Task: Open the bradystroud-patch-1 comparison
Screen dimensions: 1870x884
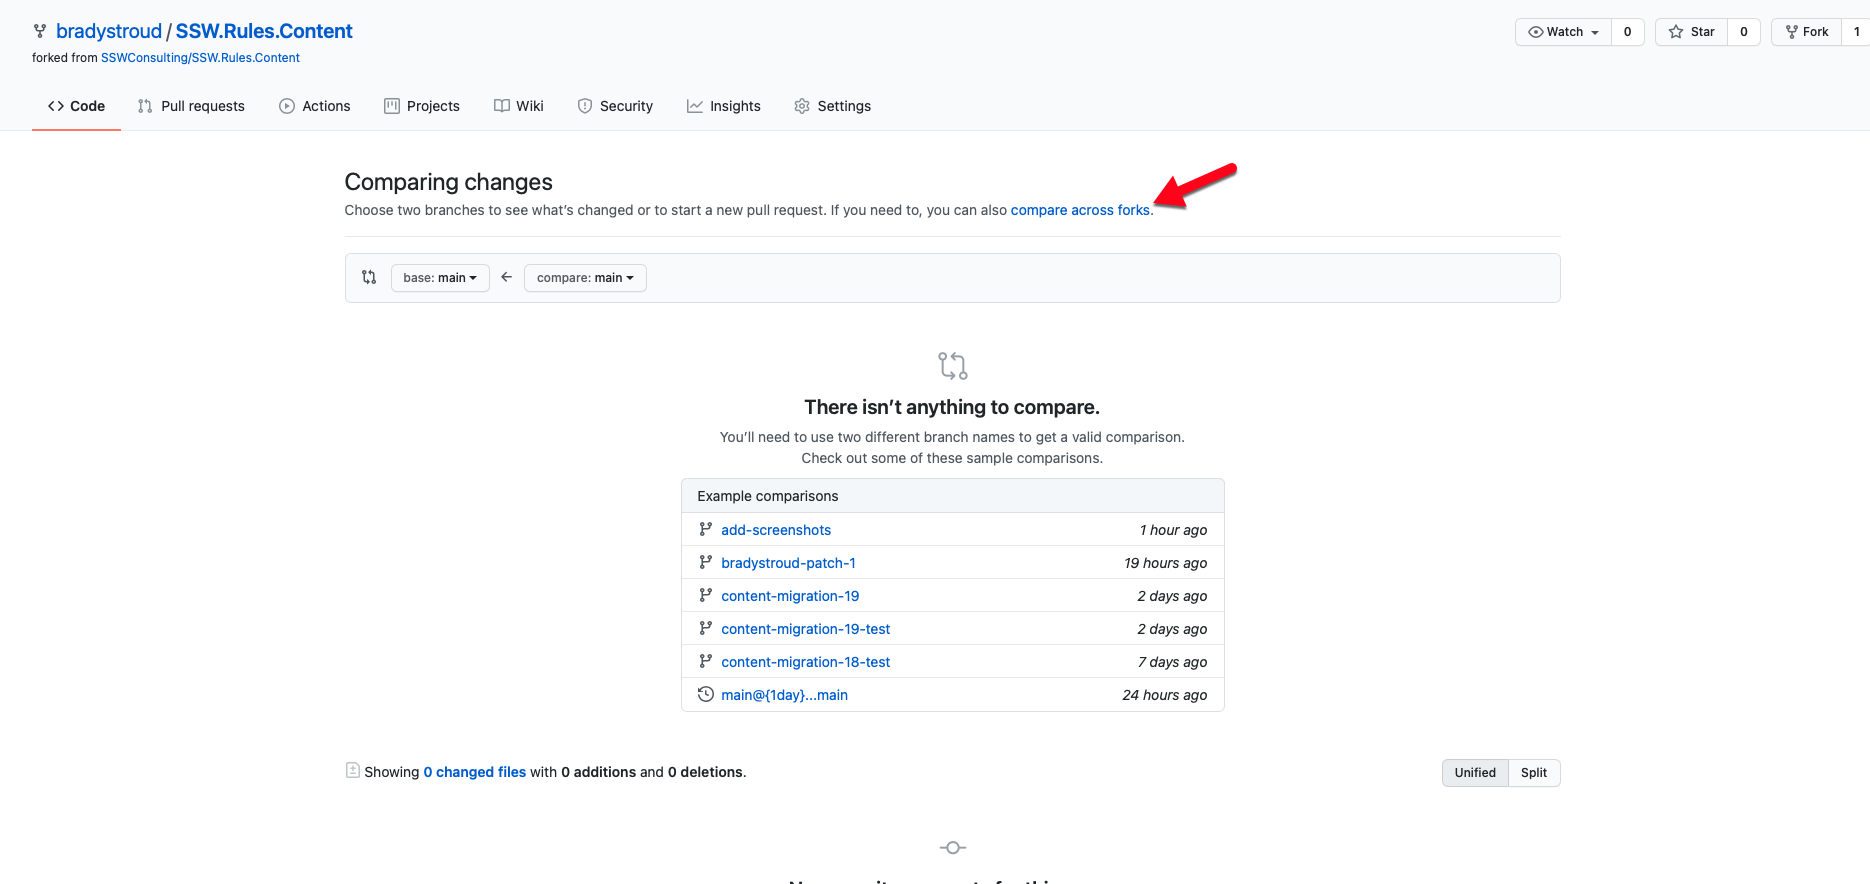Action: tap(788, 563)
